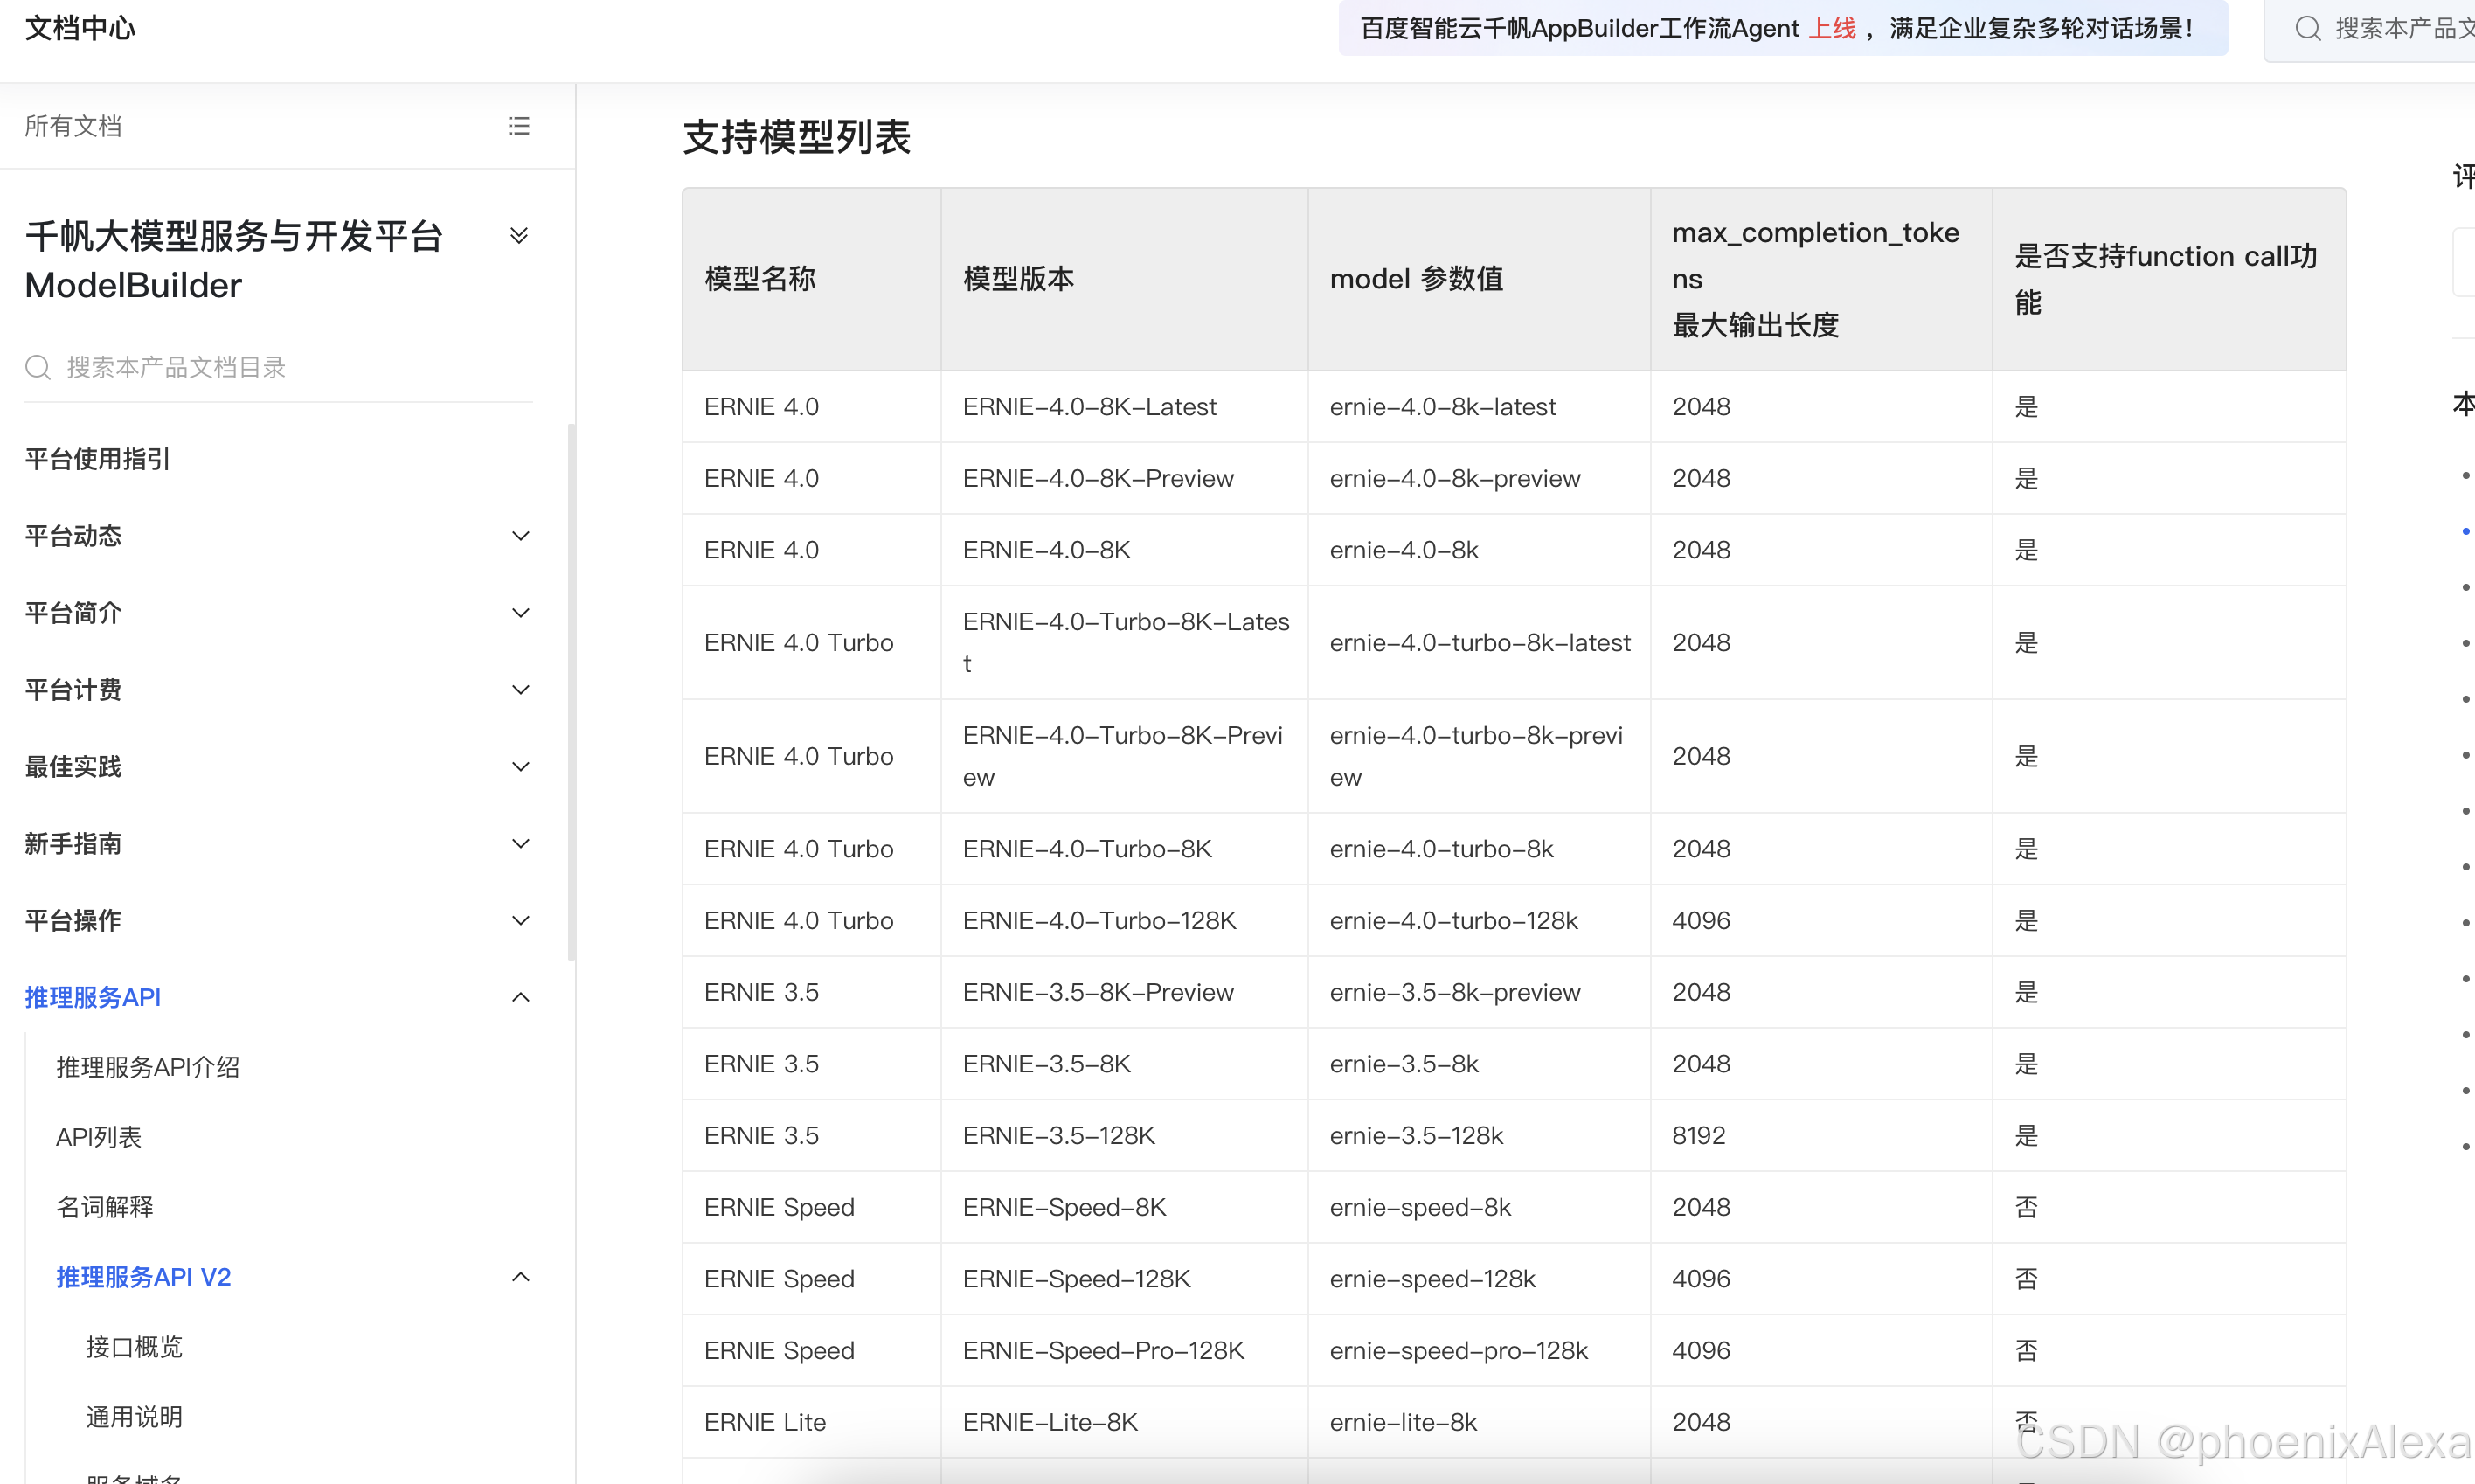Viewport: 2475px width, 1484px height.
Task: Click 所有文档 link
Action: tap(73, 126)
